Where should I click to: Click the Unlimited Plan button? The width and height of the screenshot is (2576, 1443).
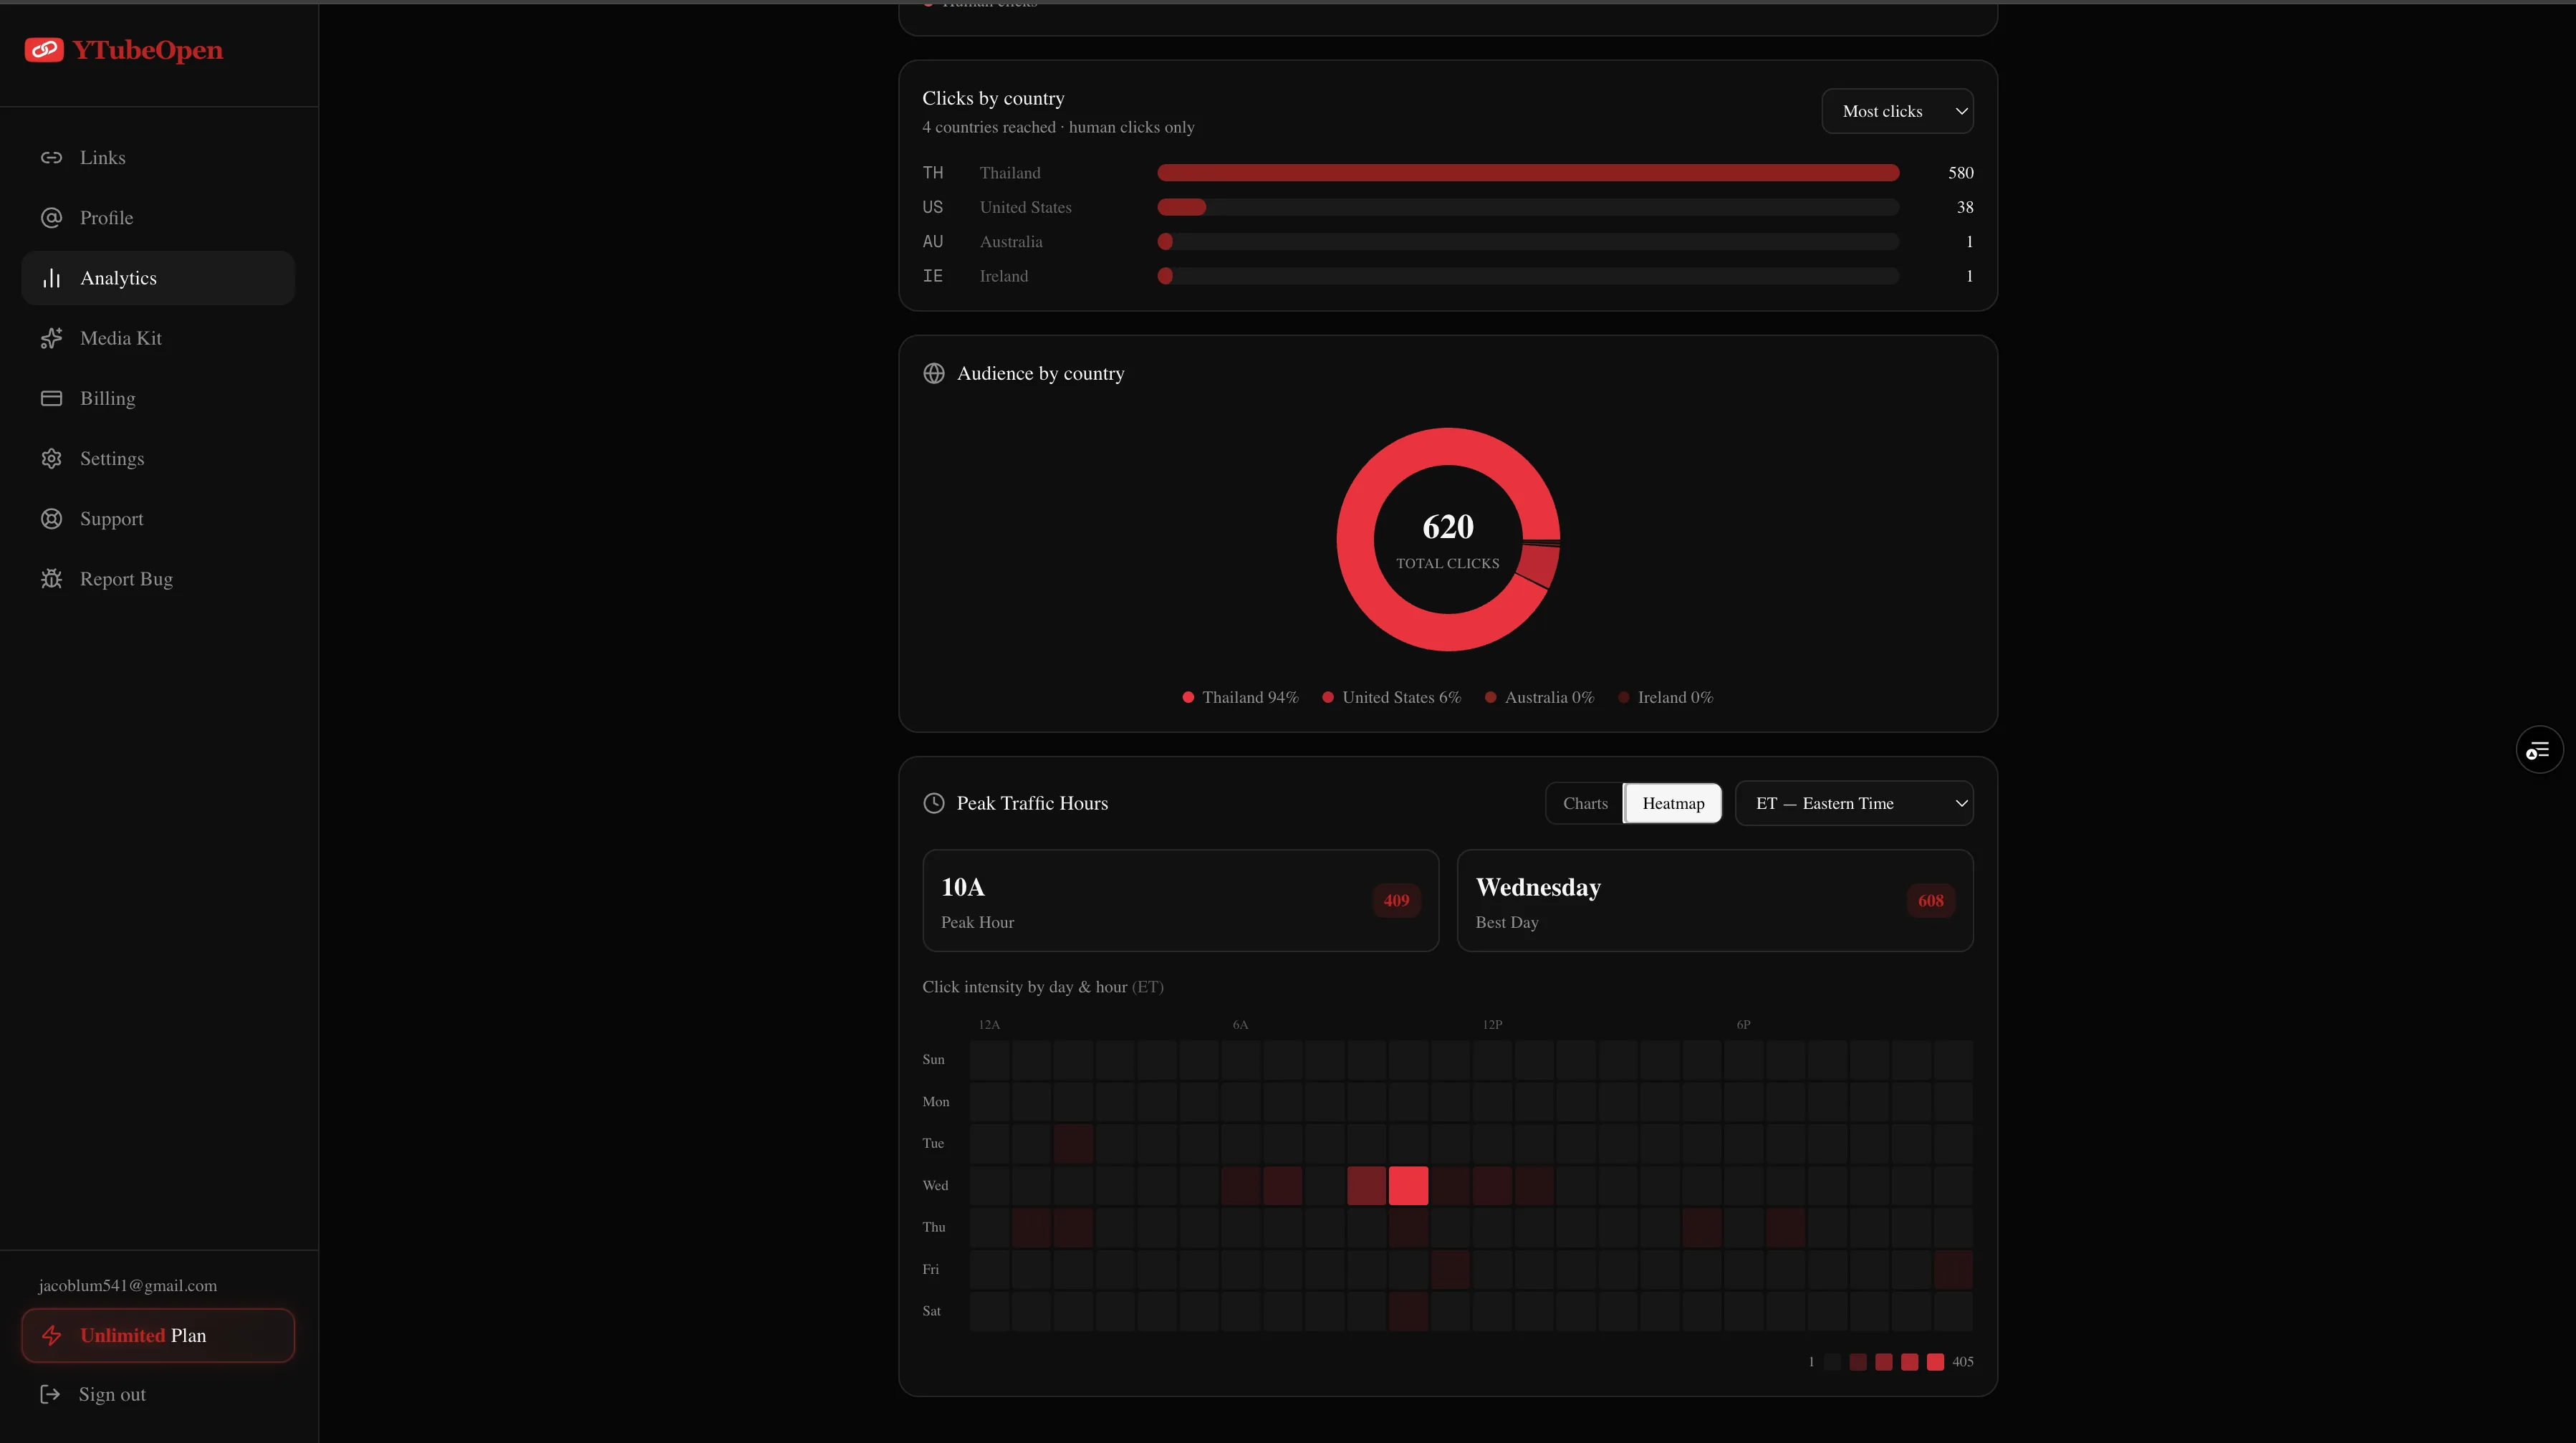tap(158, 1335)
